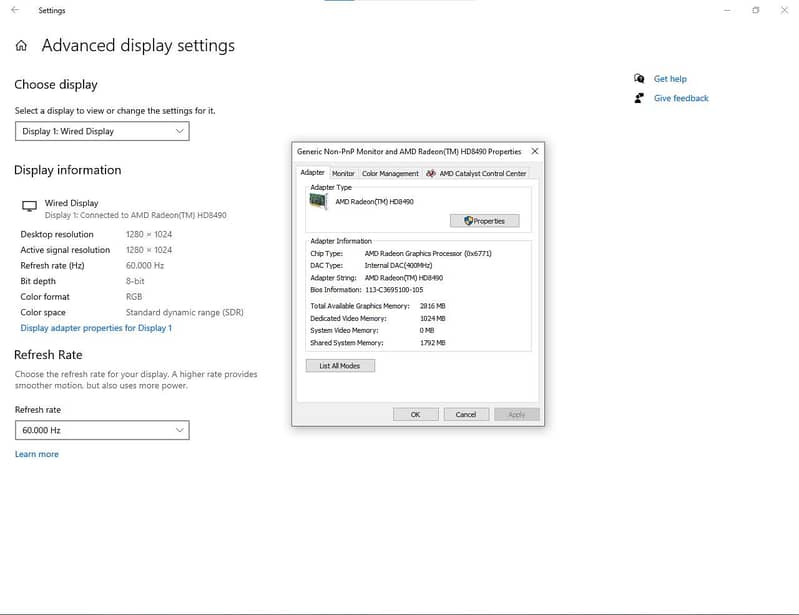Restore down the Settings window
This screenshot has width=799, height=615.
[x=756, y=10]
